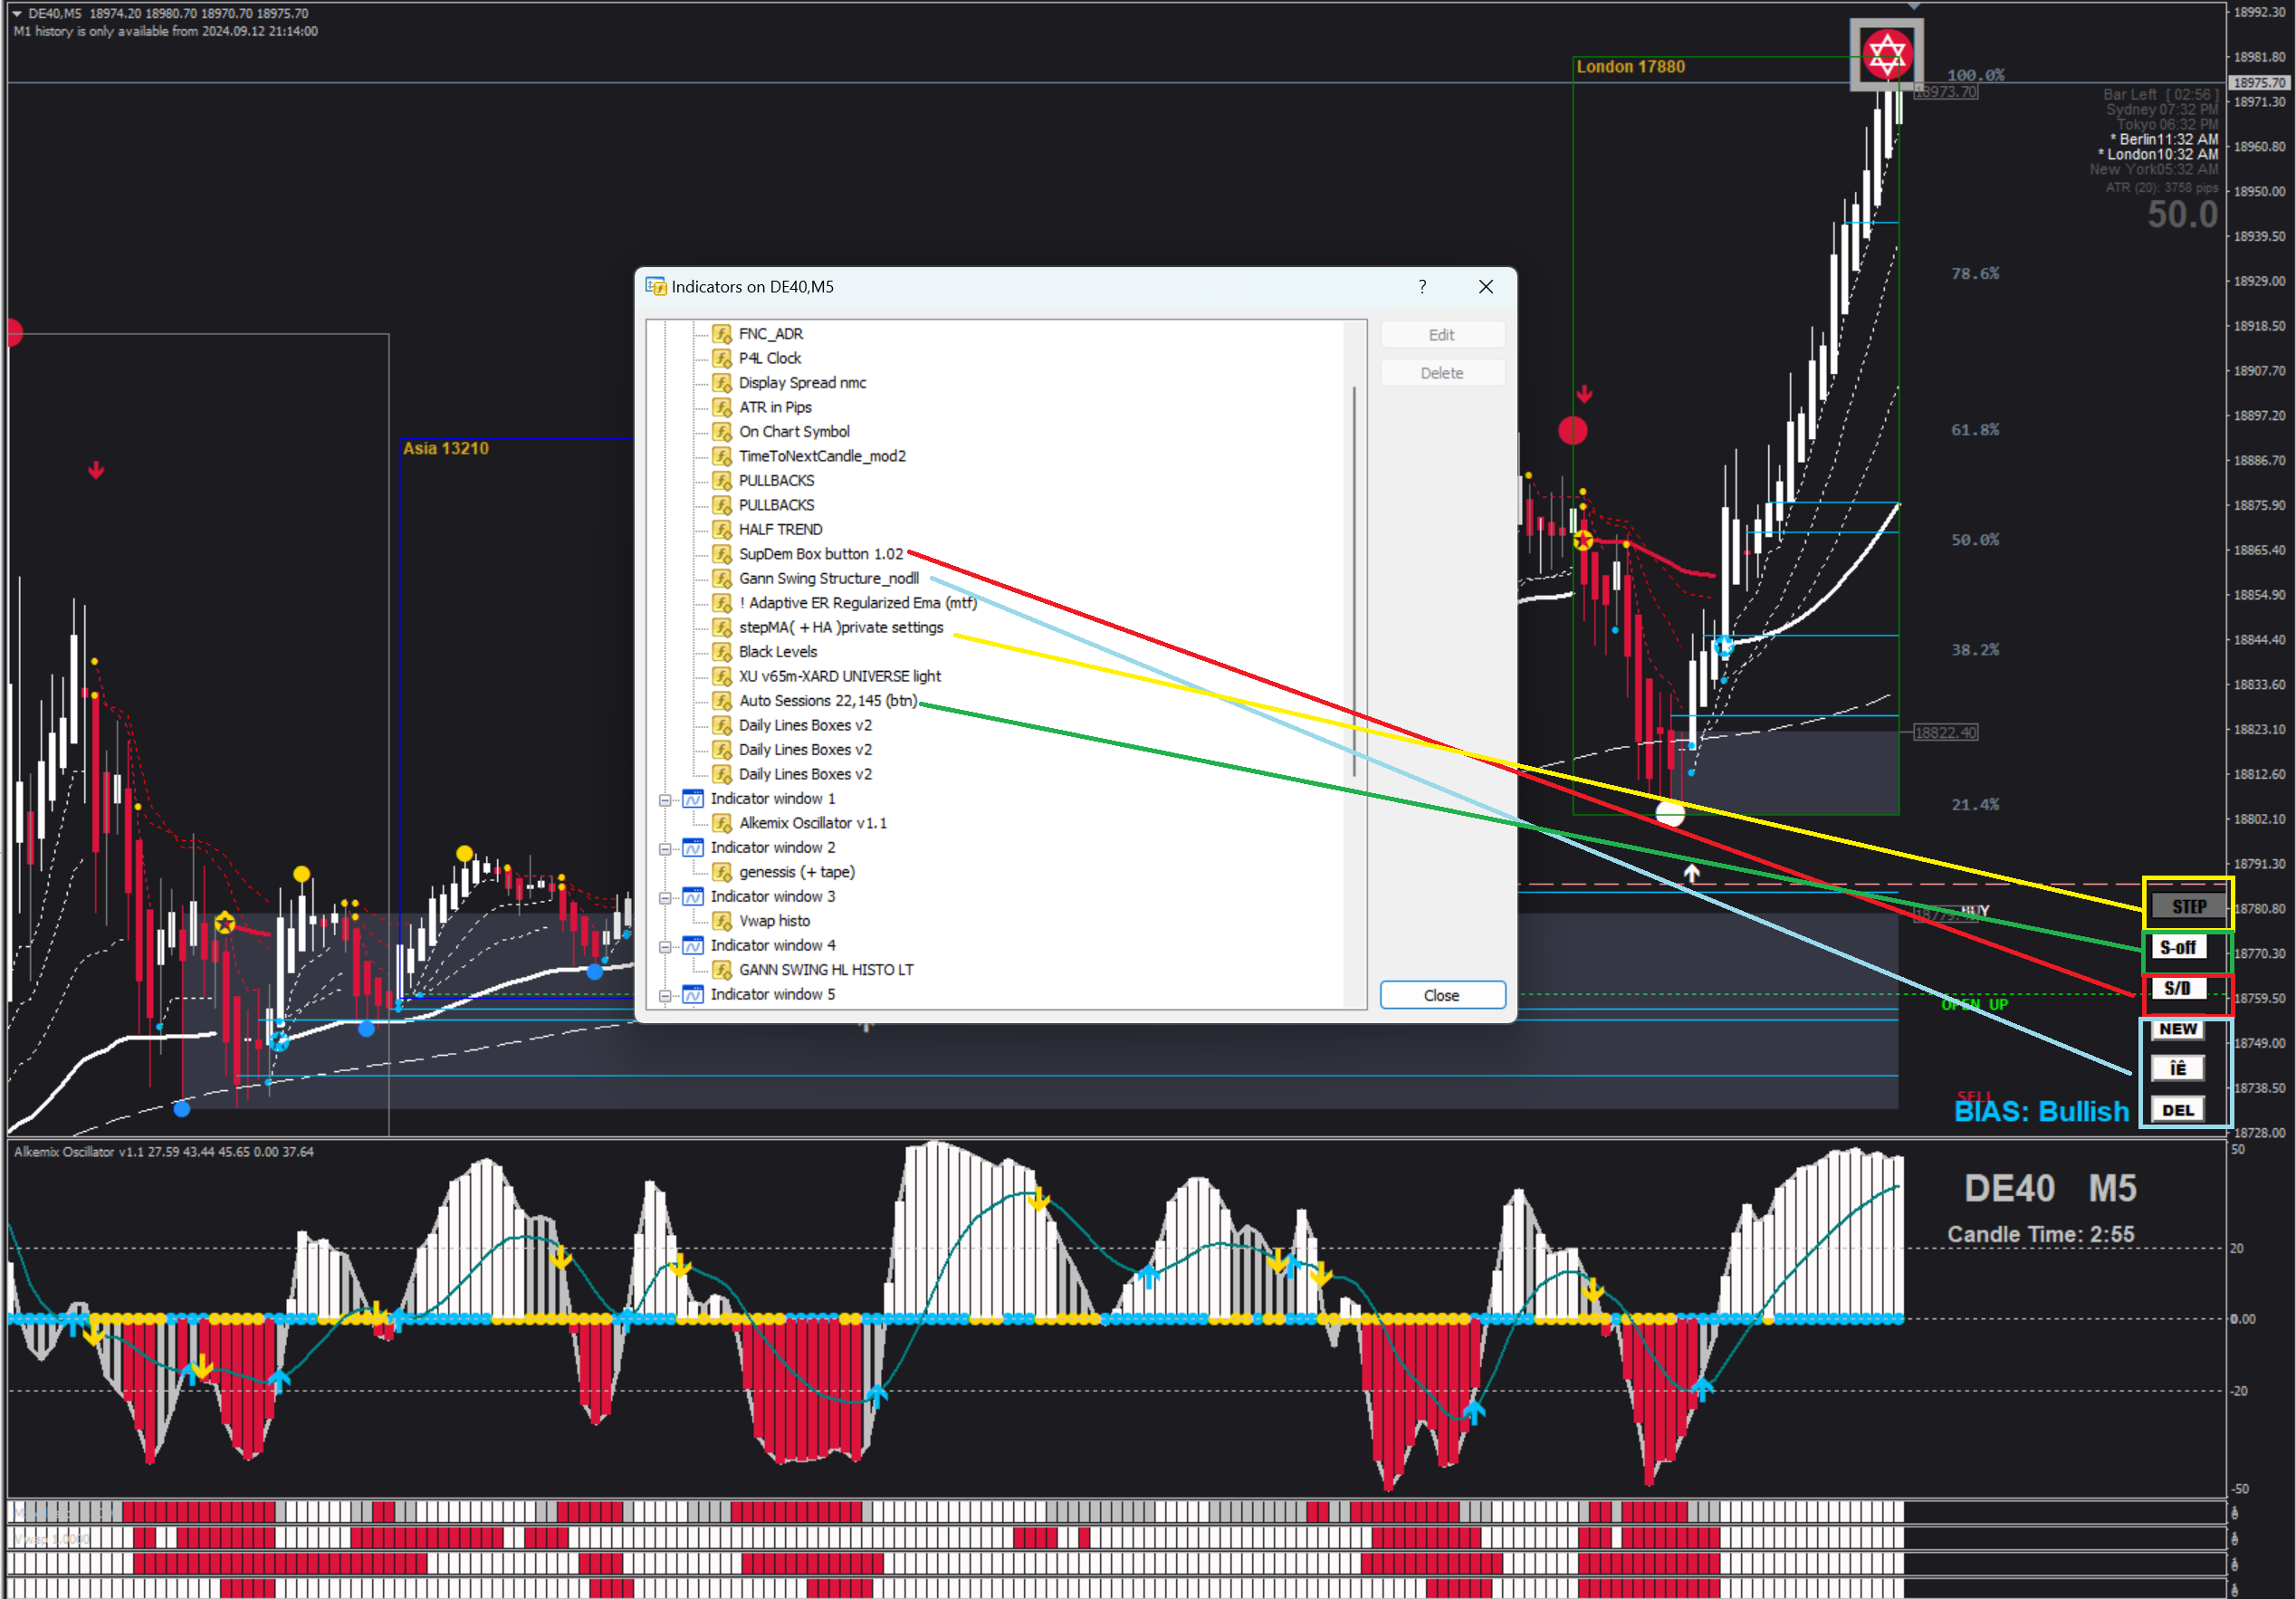Toggle the STEP button on chart
This screenshot has width=2296, height=1599.
(x=2188, y=906)
